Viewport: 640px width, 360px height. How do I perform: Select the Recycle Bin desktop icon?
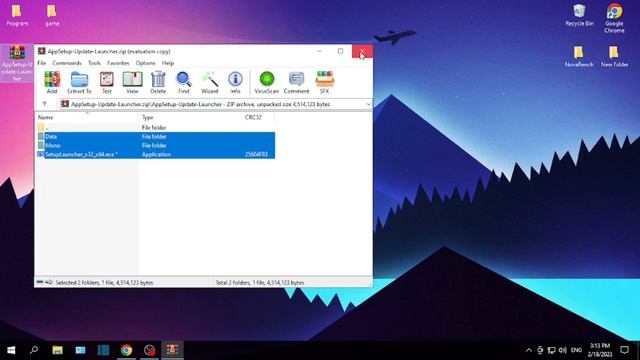579,16
